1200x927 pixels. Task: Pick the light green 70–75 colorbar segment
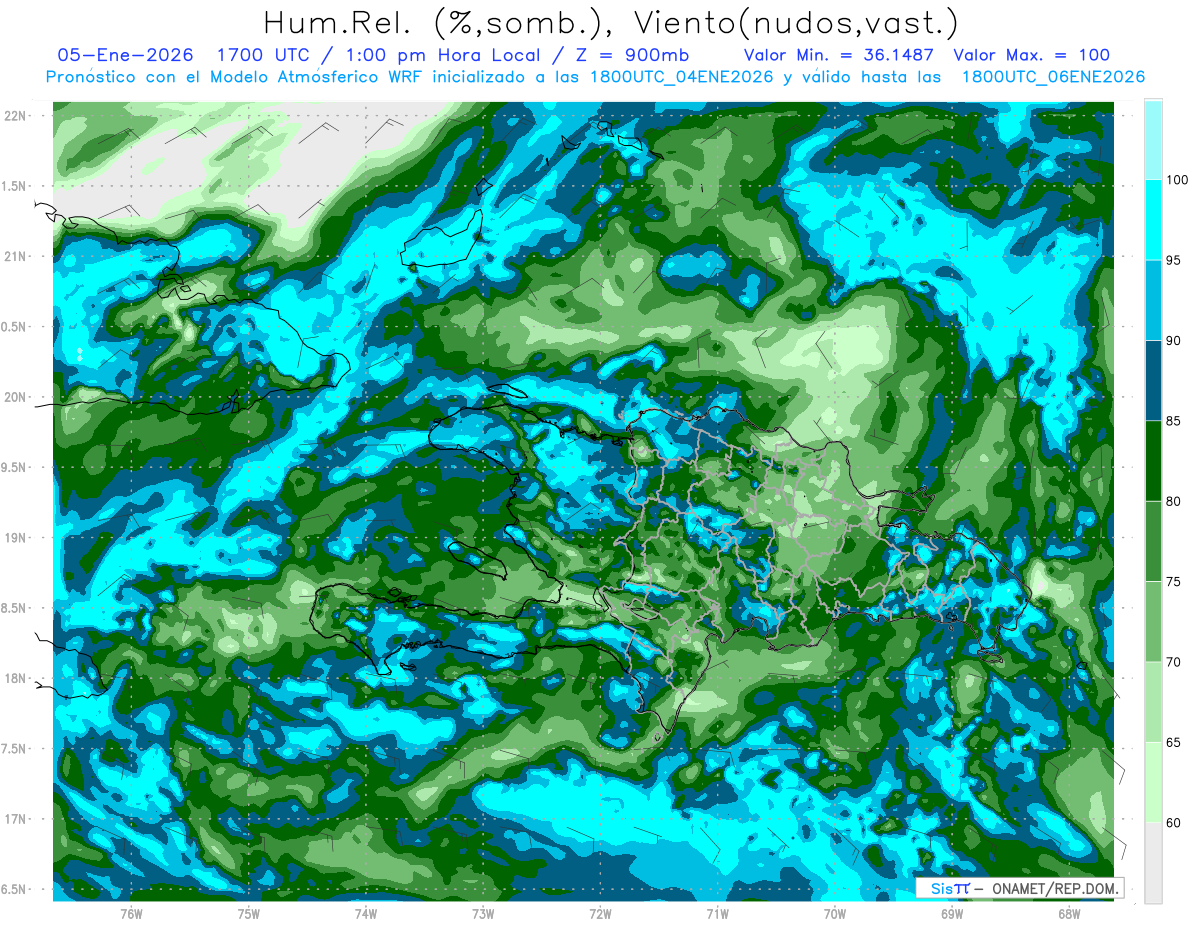(1153, 621)
